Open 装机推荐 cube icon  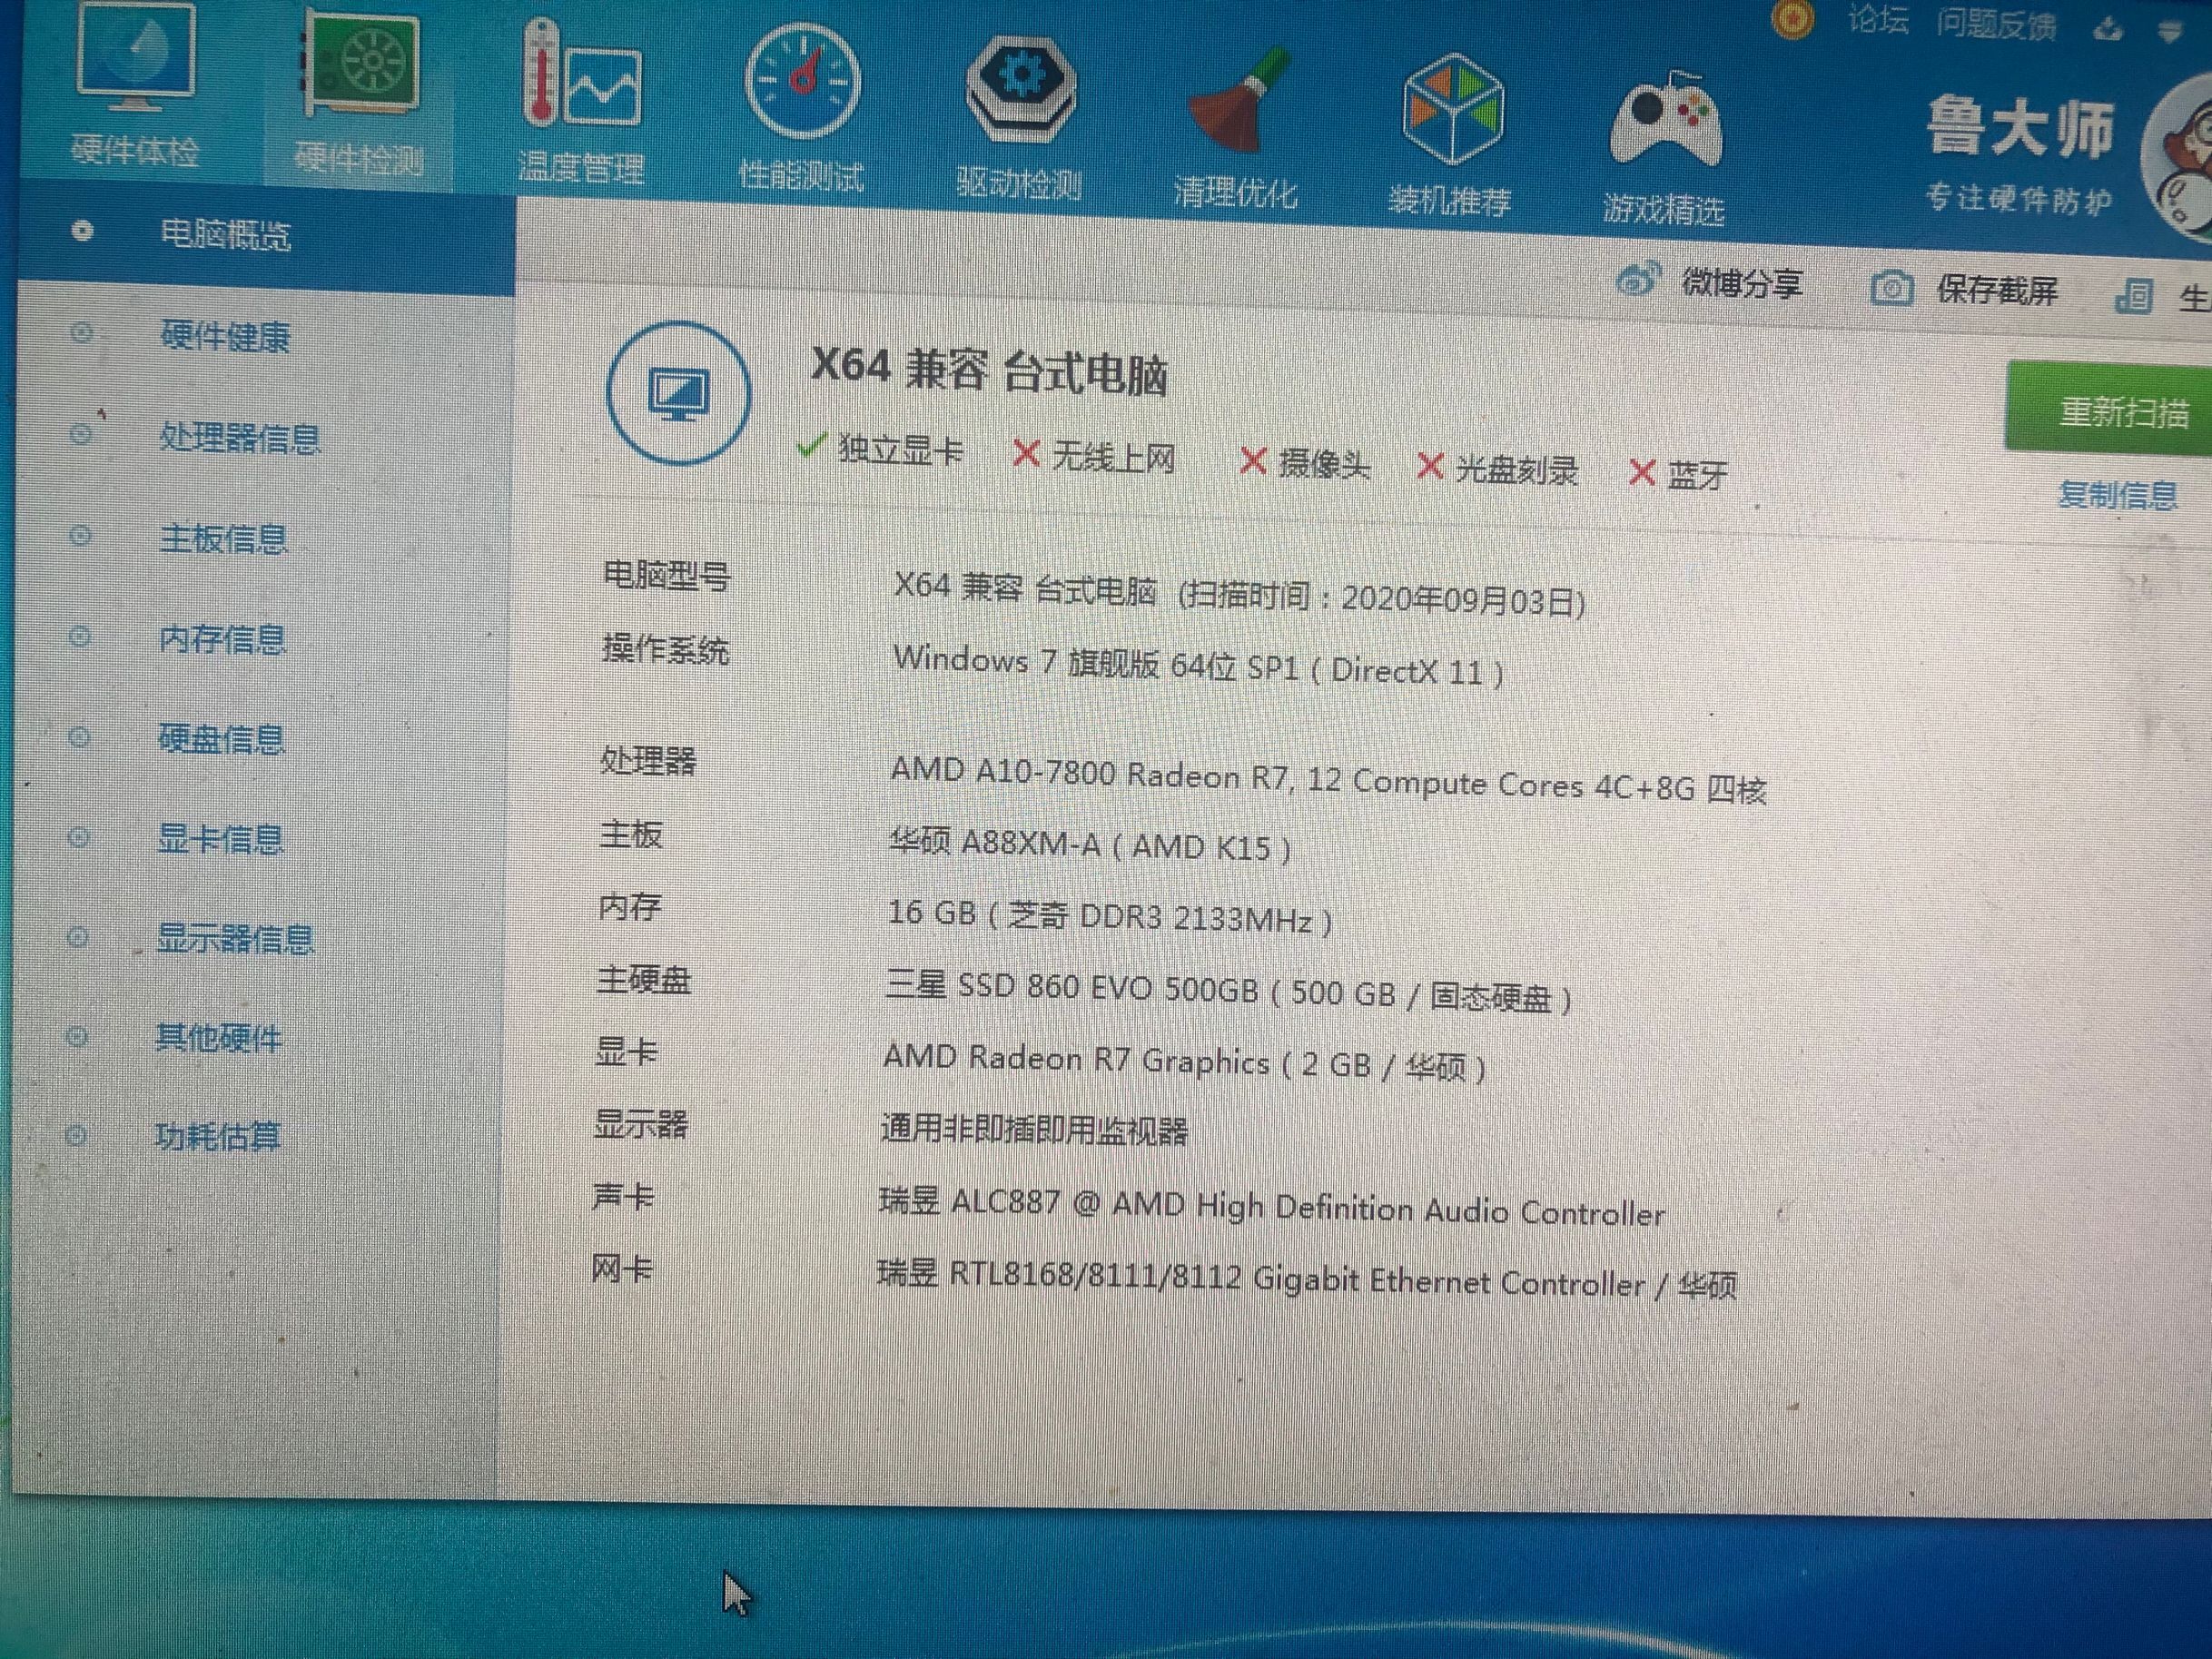1452,110
